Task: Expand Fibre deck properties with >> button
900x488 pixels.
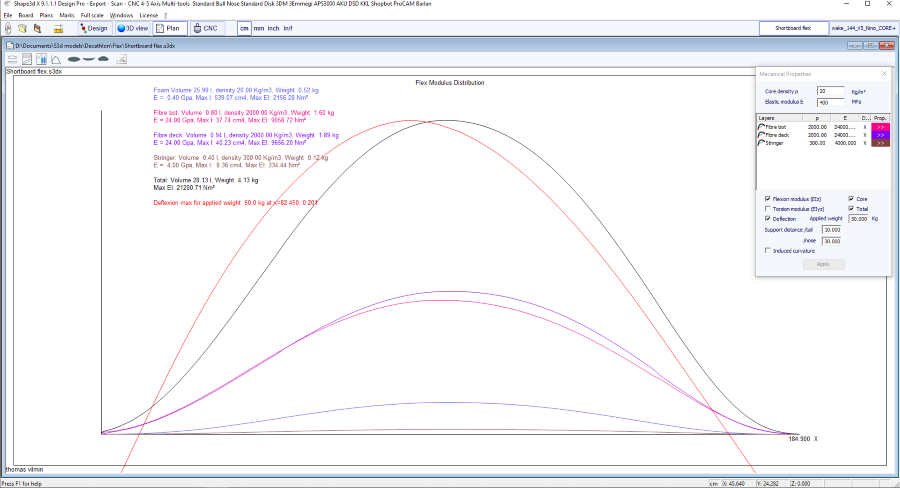Action: tap(880, 135)
